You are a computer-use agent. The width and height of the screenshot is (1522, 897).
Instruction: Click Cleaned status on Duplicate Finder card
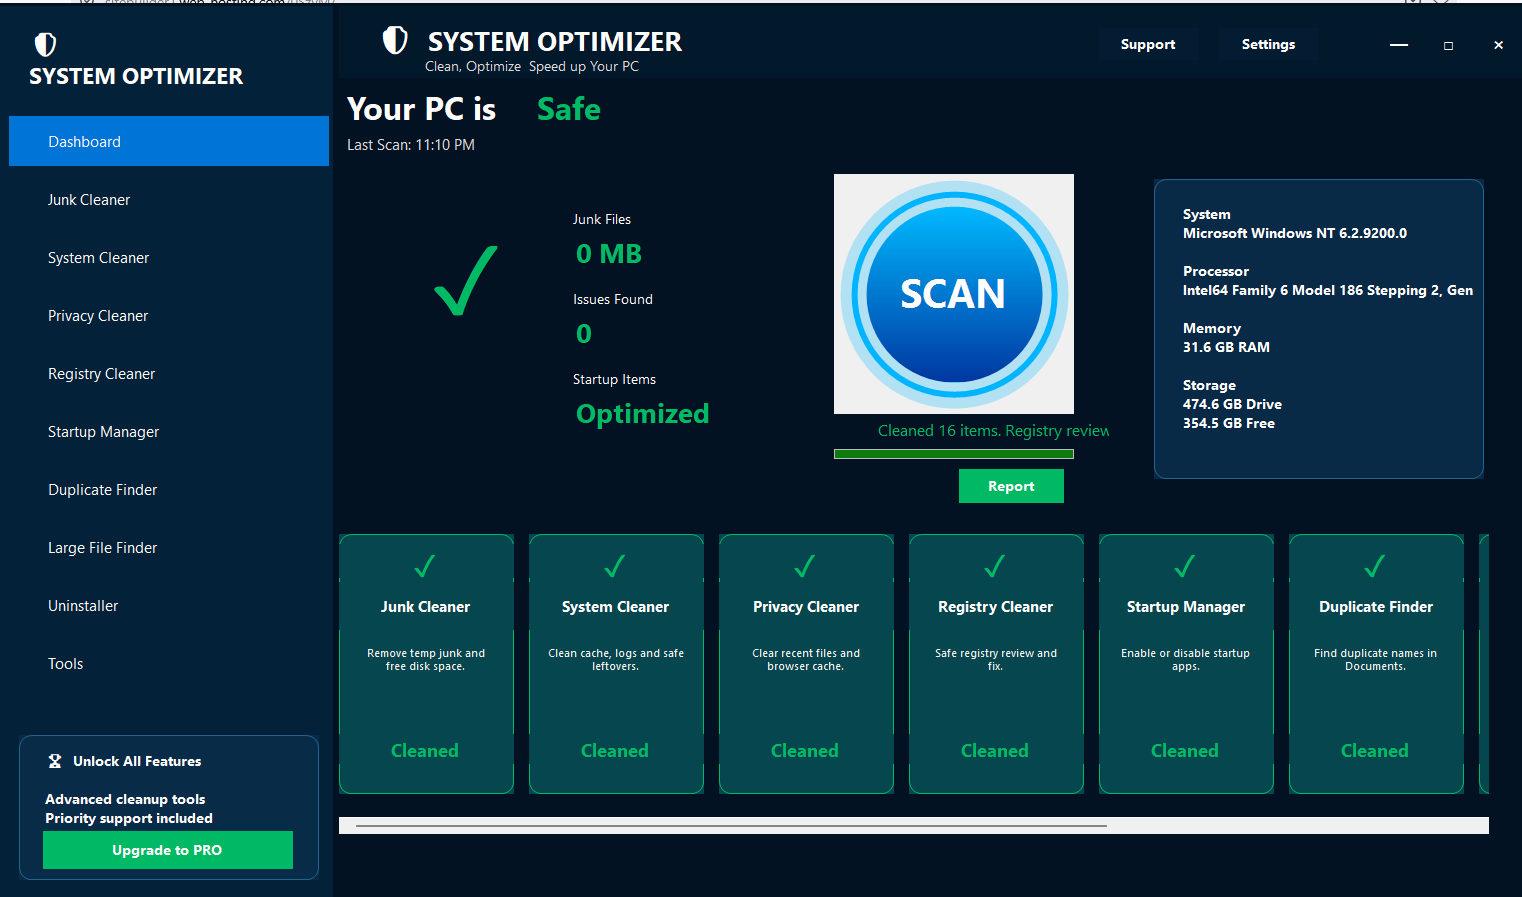pyautogui.click(x=1375, y=751)
